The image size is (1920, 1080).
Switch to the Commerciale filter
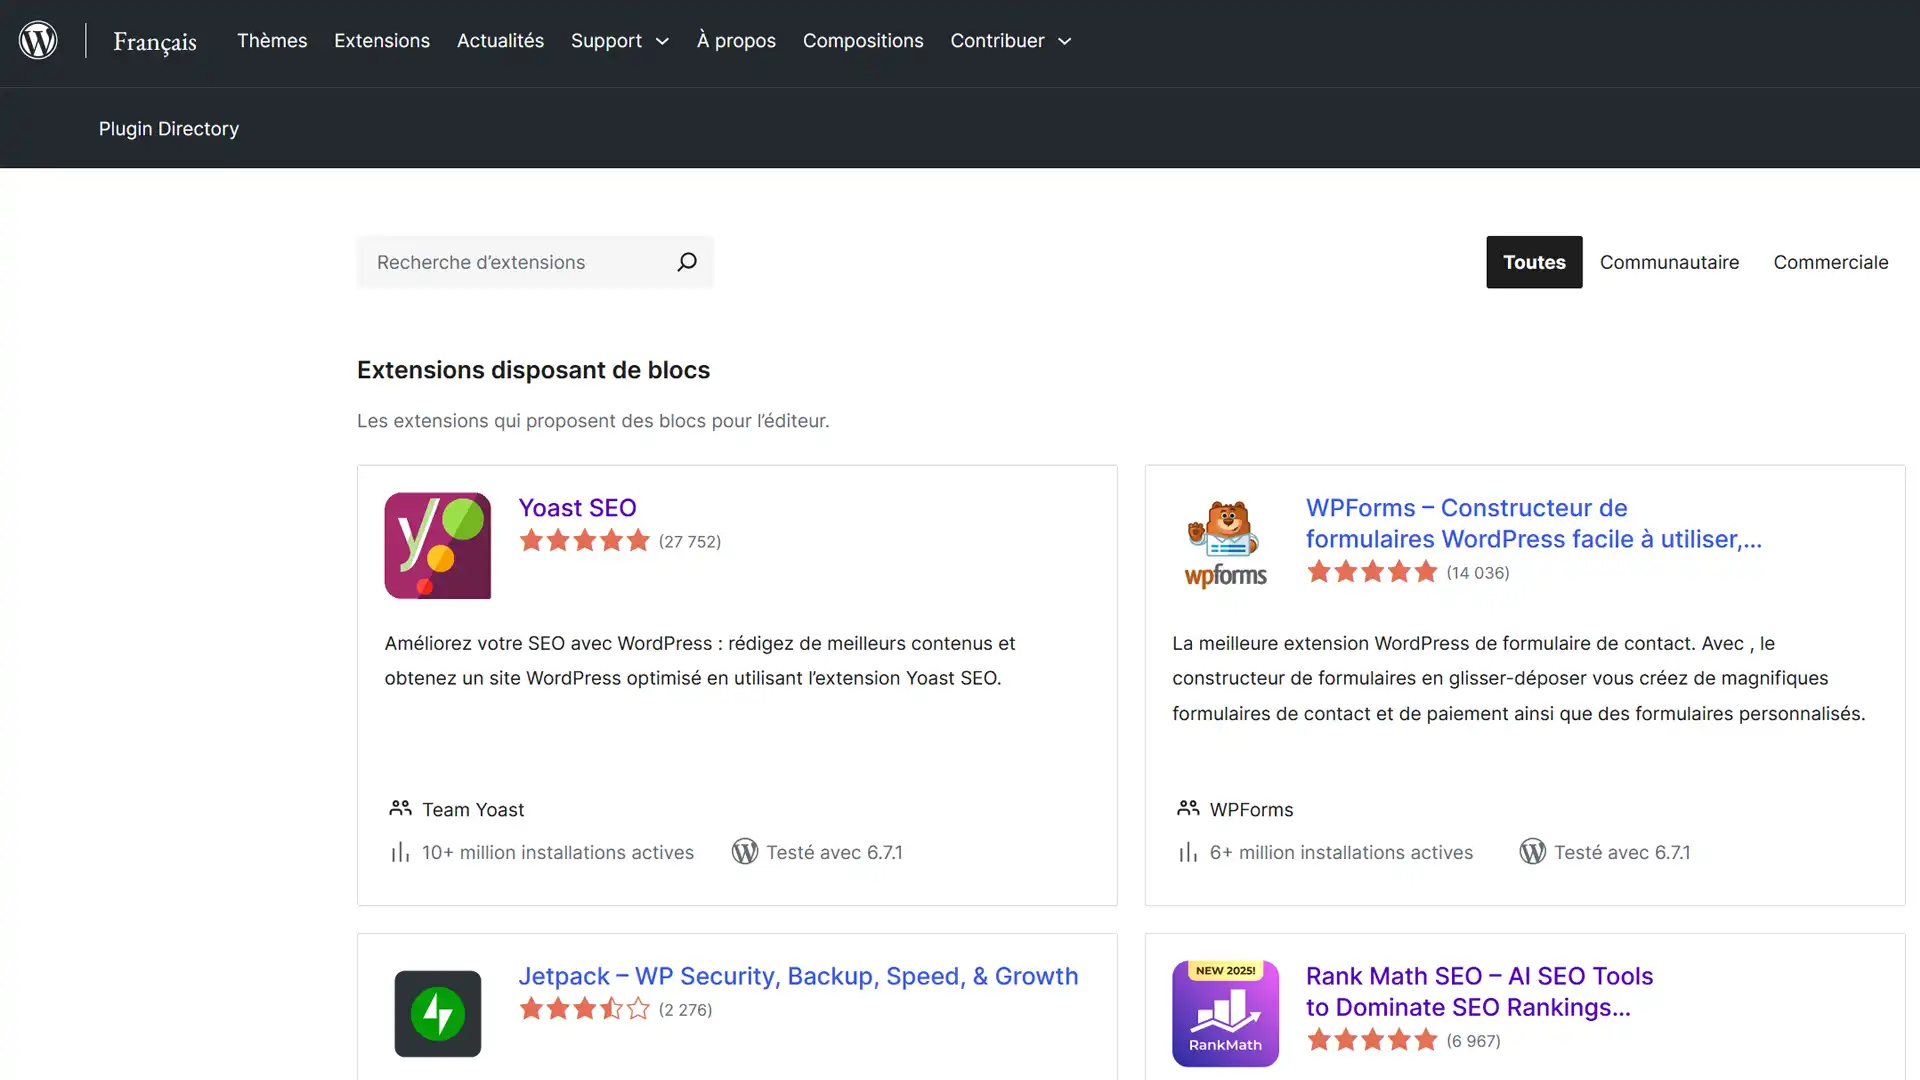click(1831, 262)
